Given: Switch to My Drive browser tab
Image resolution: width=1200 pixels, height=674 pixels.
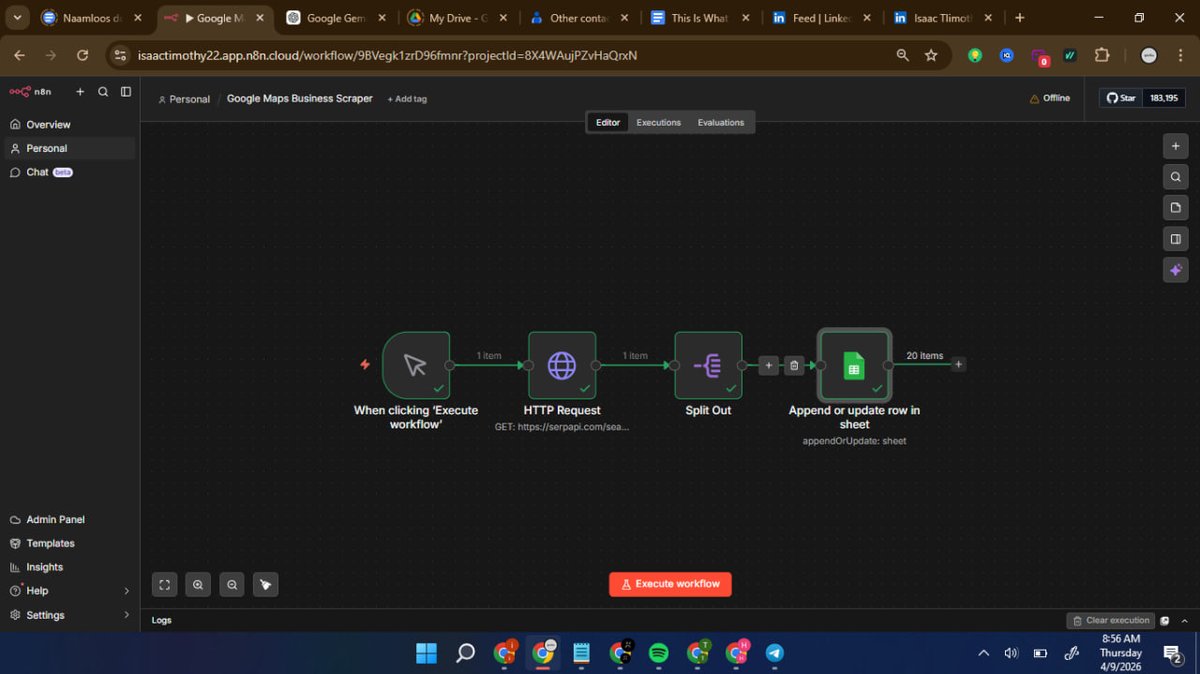Looking at the screenshot, I should click(459, 18).
